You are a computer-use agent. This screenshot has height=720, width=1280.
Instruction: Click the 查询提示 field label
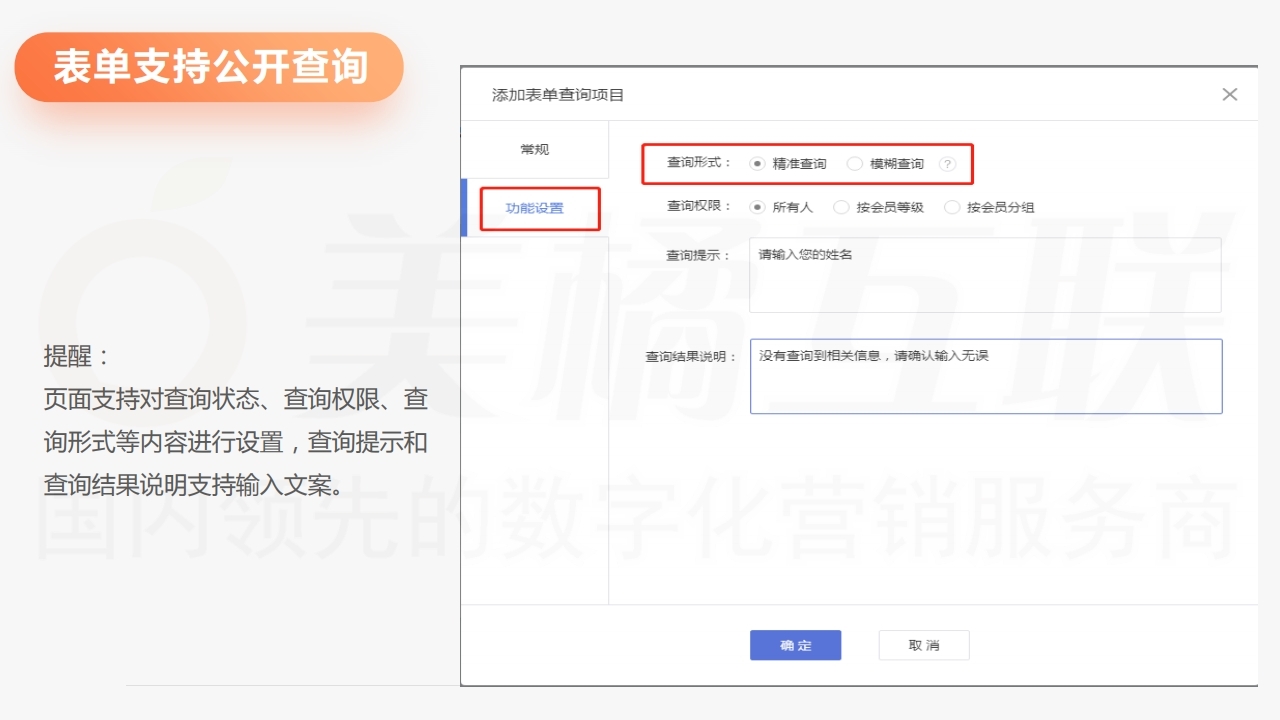click(699, 256)
